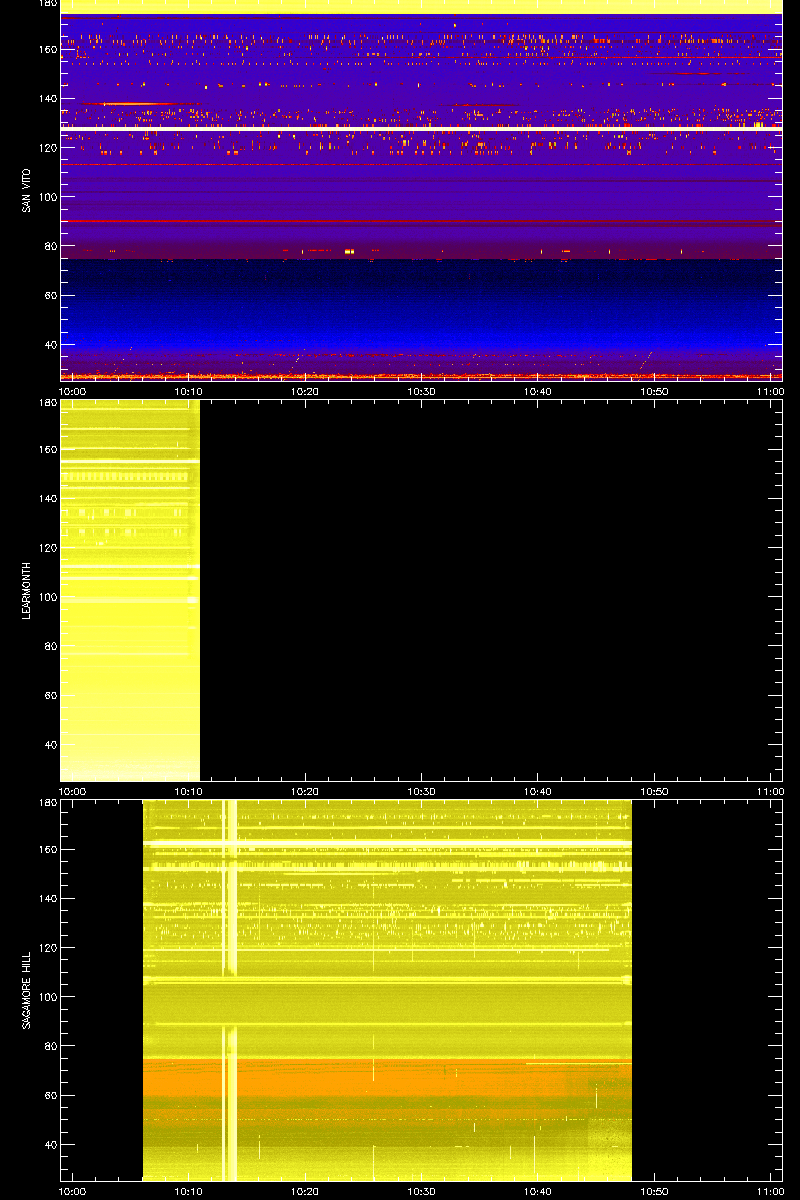
Task: Pick the 80 frequency label on Sagamore Hill axis
Action: 50,1046
